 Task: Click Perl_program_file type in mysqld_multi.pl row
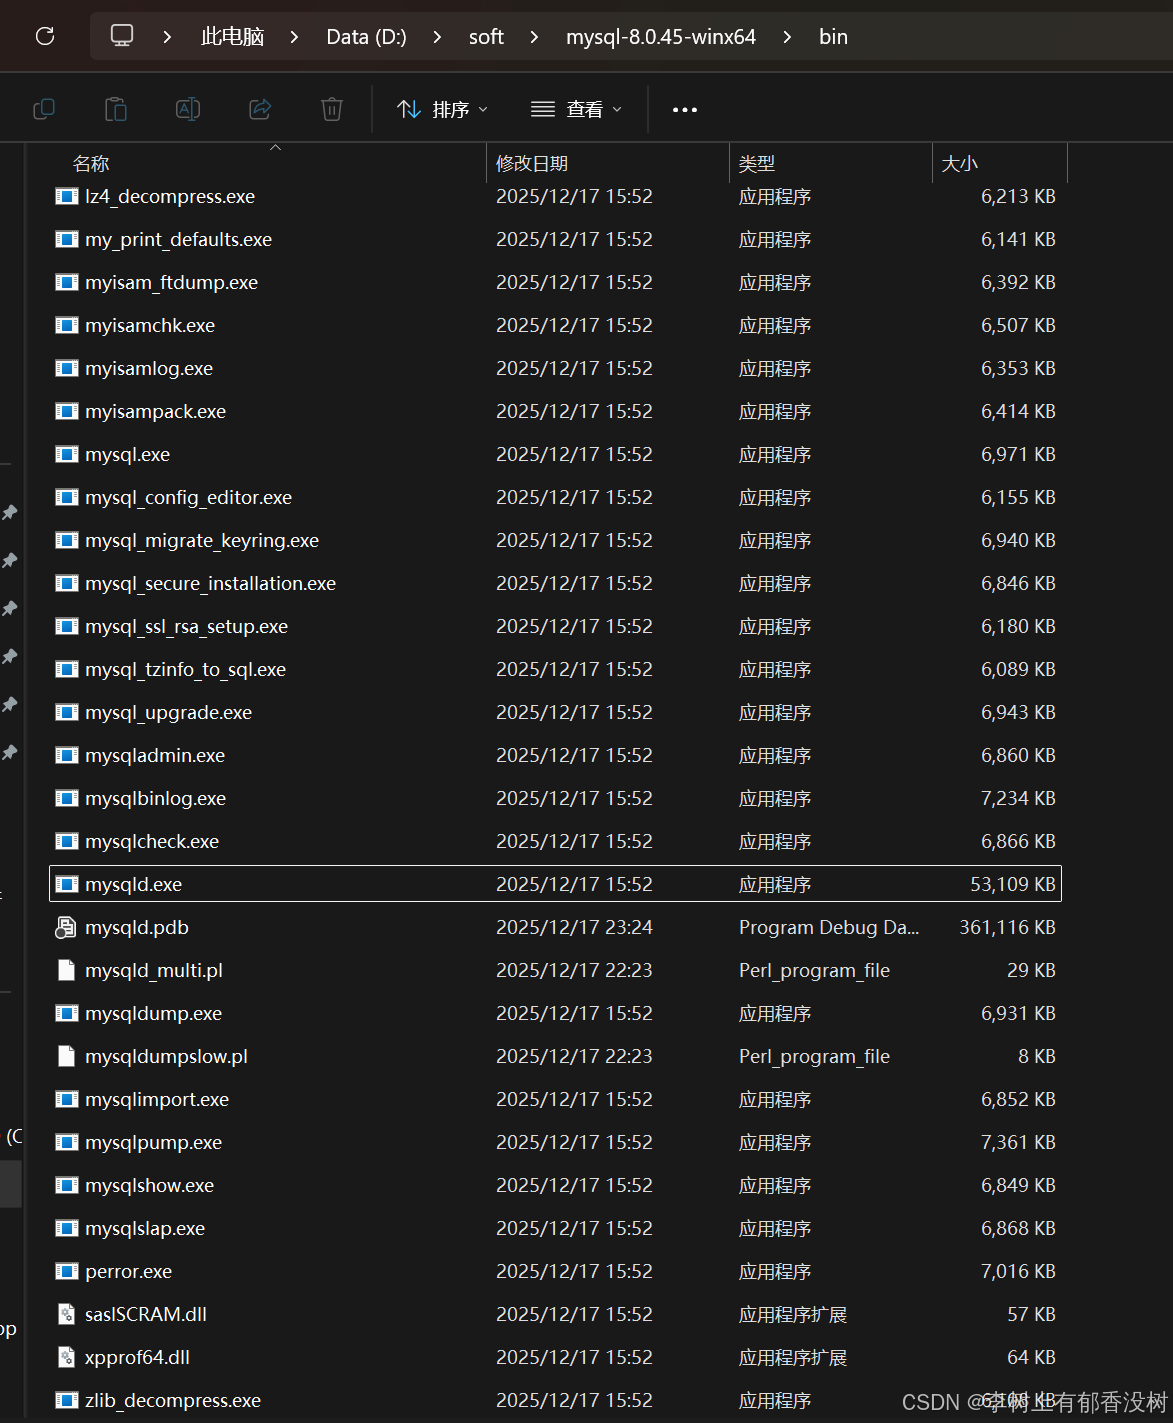(814, 970)
